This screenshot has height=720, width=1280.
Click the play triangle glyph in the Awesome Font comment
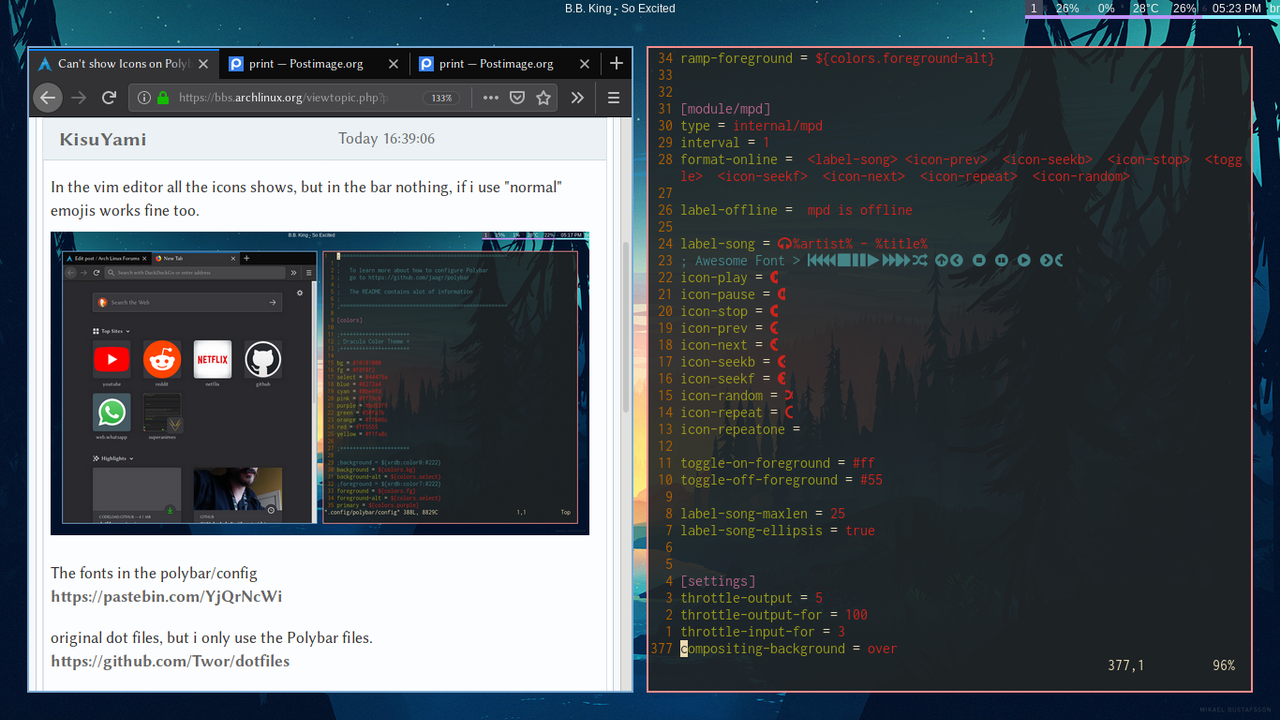pos(872,260)
